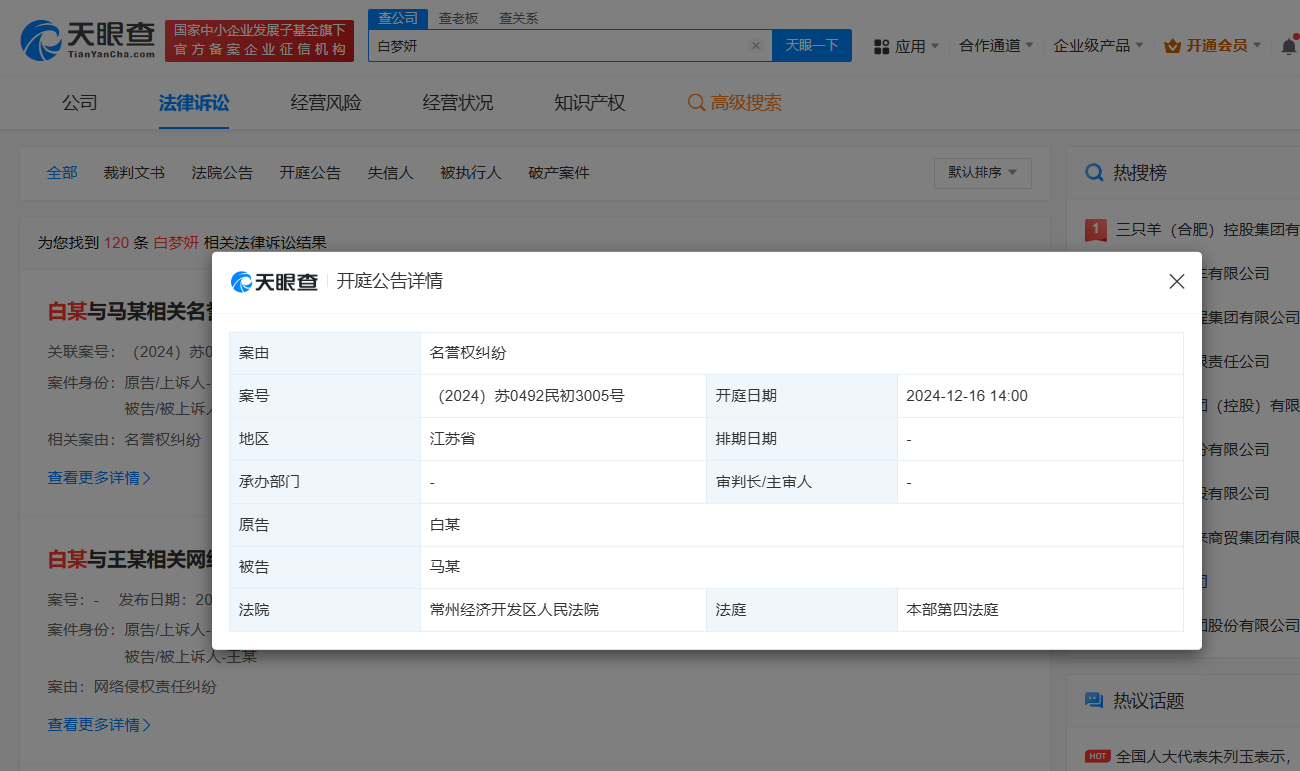Close the 开庭公告详情 dialog with X
This screenshot has height=771, width=1300.
click(1176, 282)
